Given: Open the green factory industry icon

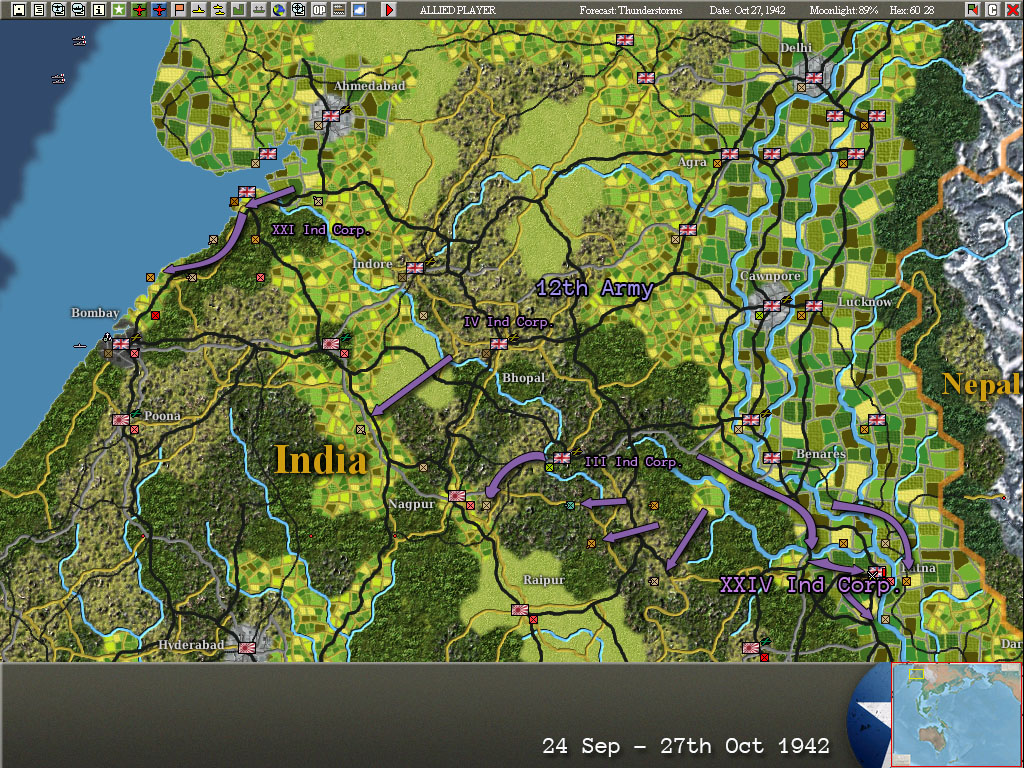Looking at the screenshot, I should pos(238,10).
